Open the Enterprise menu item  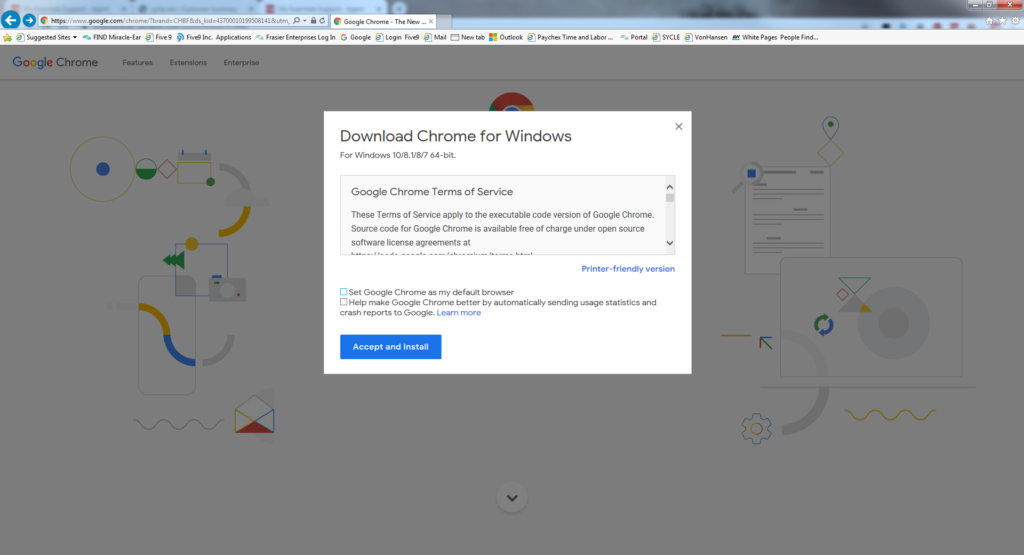241,63
